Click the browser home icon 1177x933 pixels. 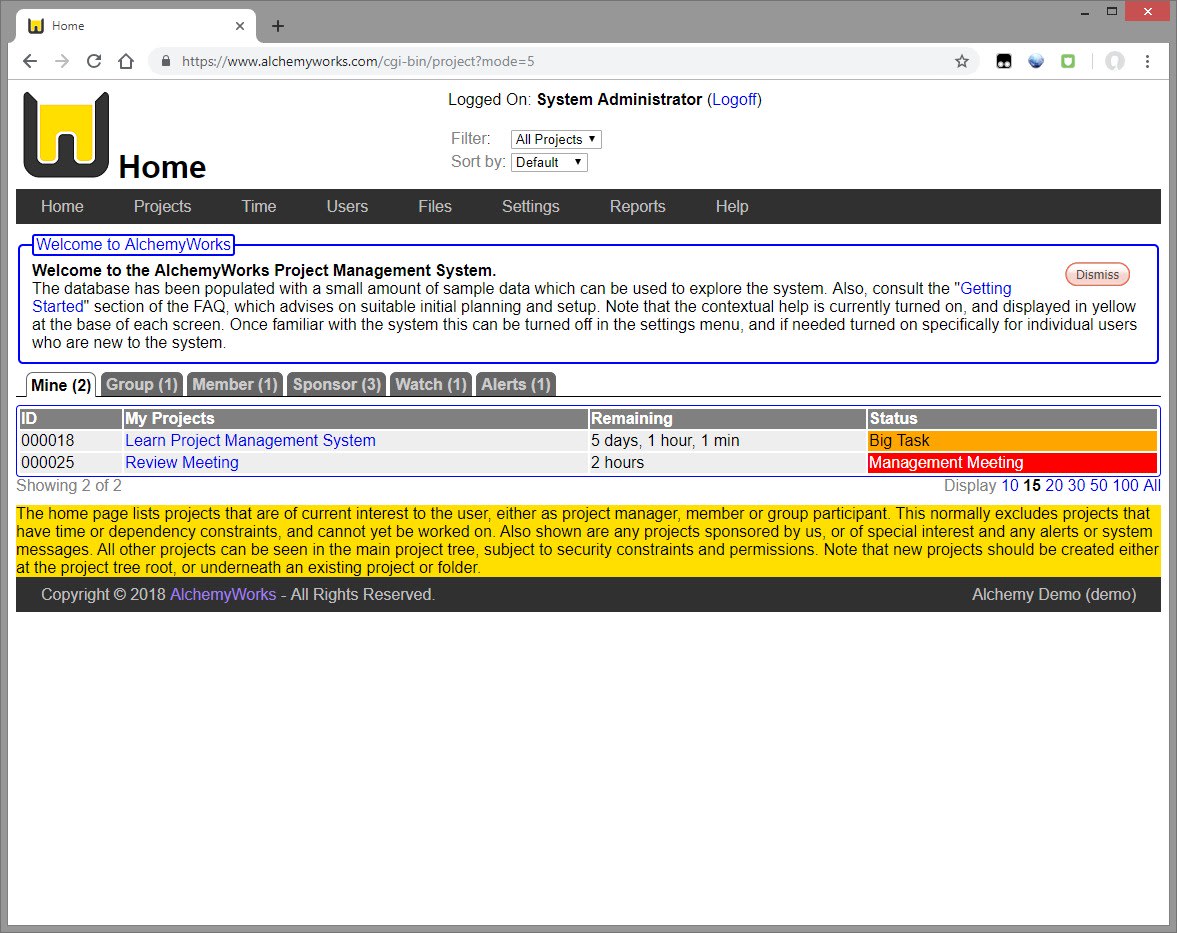click(x=126, y=62)
